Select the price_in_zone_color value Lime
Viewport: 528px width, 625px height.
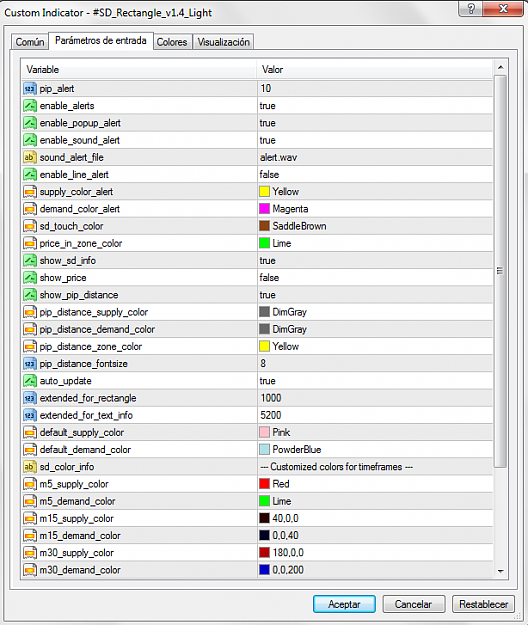point(282,243)
